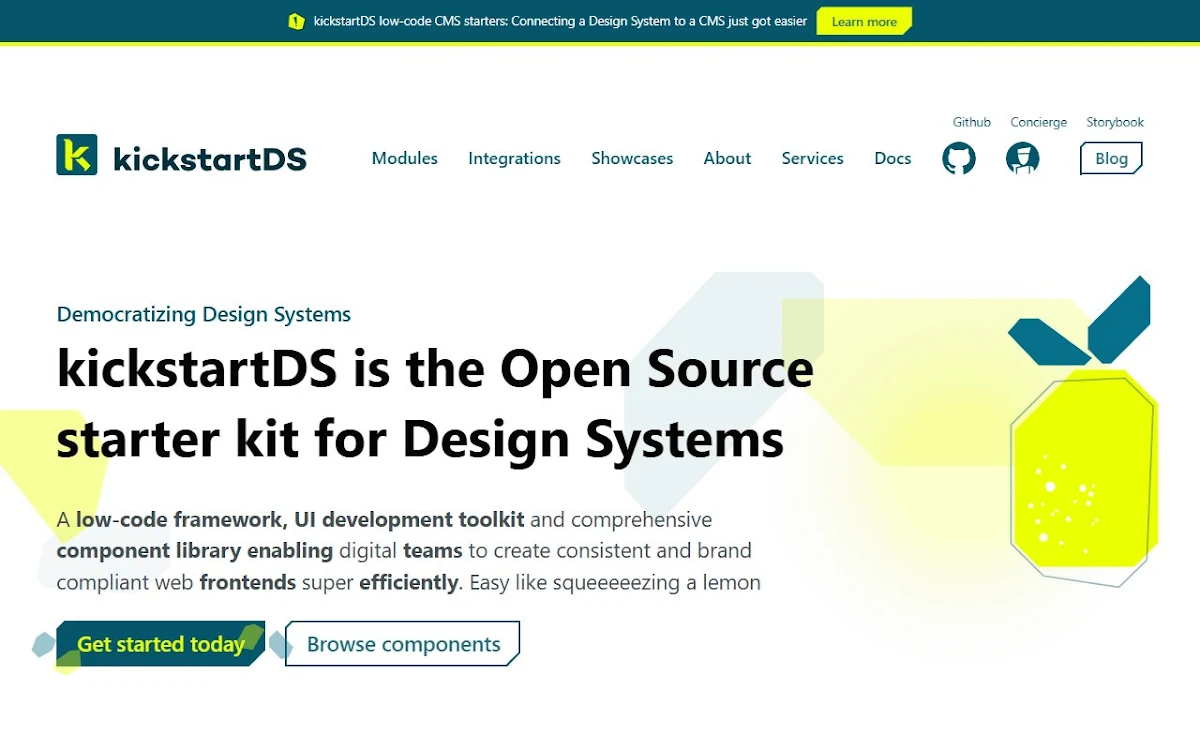The image size is (1200, 750).
Task: Open the Concierge avatar icon
Action: tap(1022, 158)
